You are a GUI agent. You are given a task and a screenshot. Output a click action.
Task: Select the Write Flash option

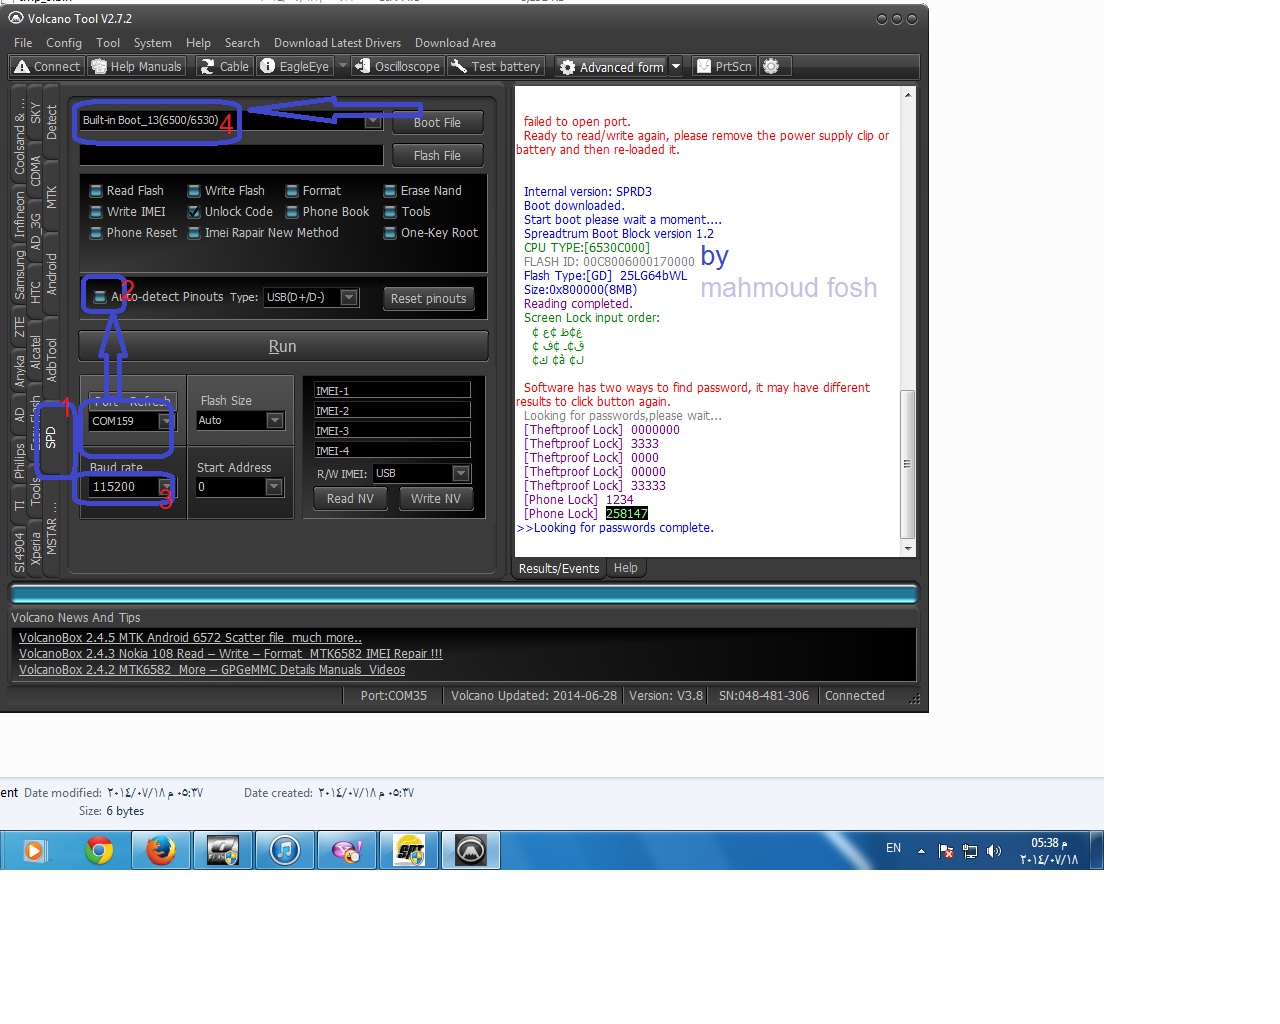pos(226,191)
